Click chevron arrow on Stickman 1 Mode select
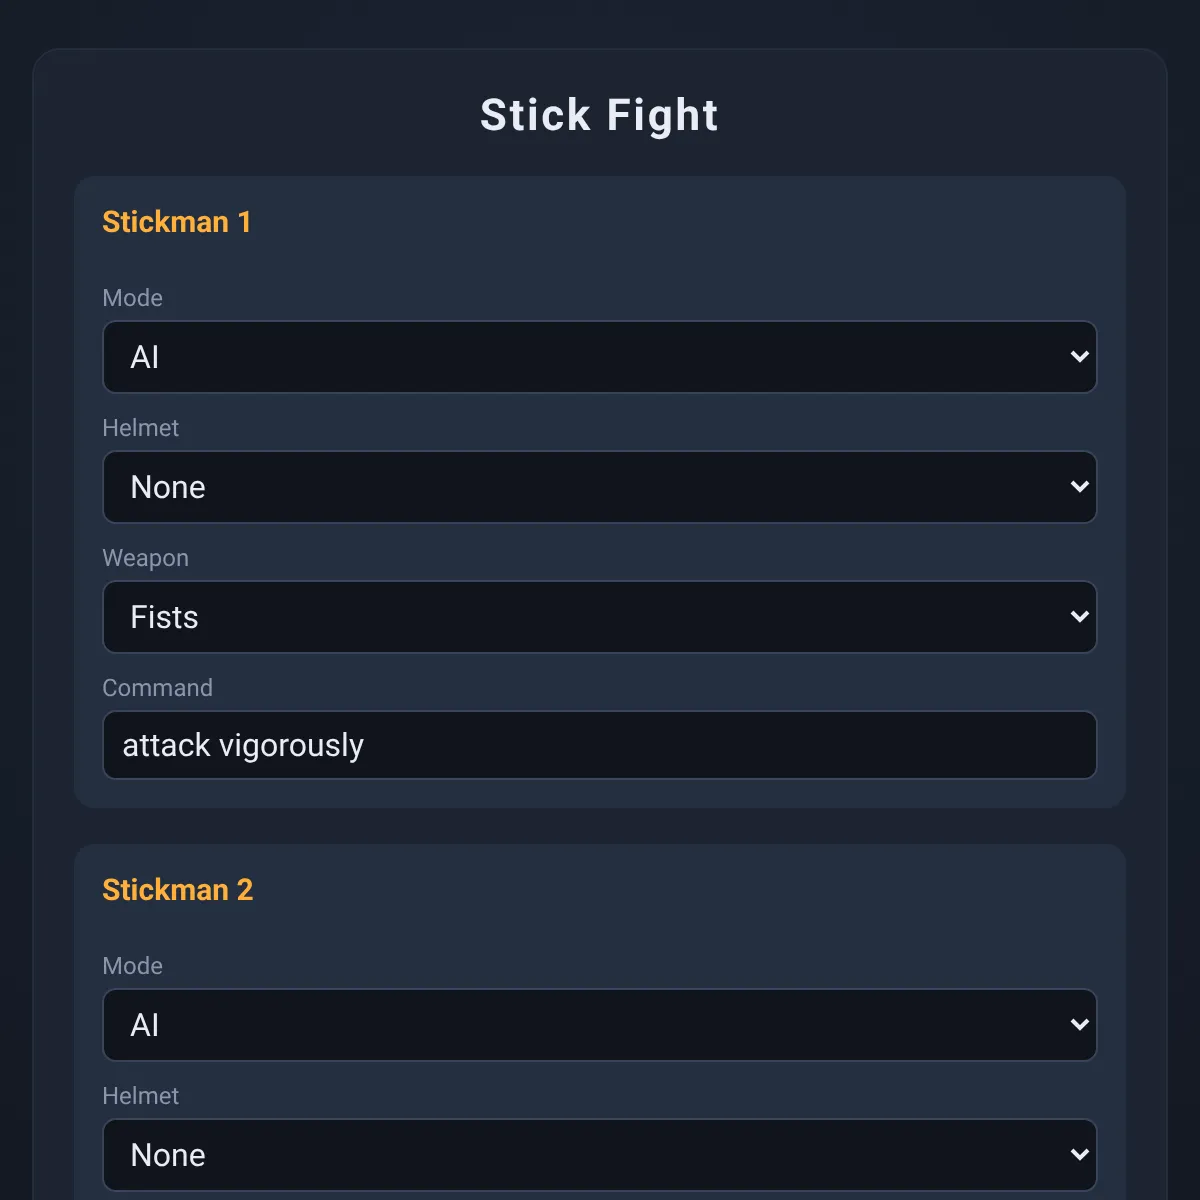The image size is (1200, 1200). coord(1079,357)
